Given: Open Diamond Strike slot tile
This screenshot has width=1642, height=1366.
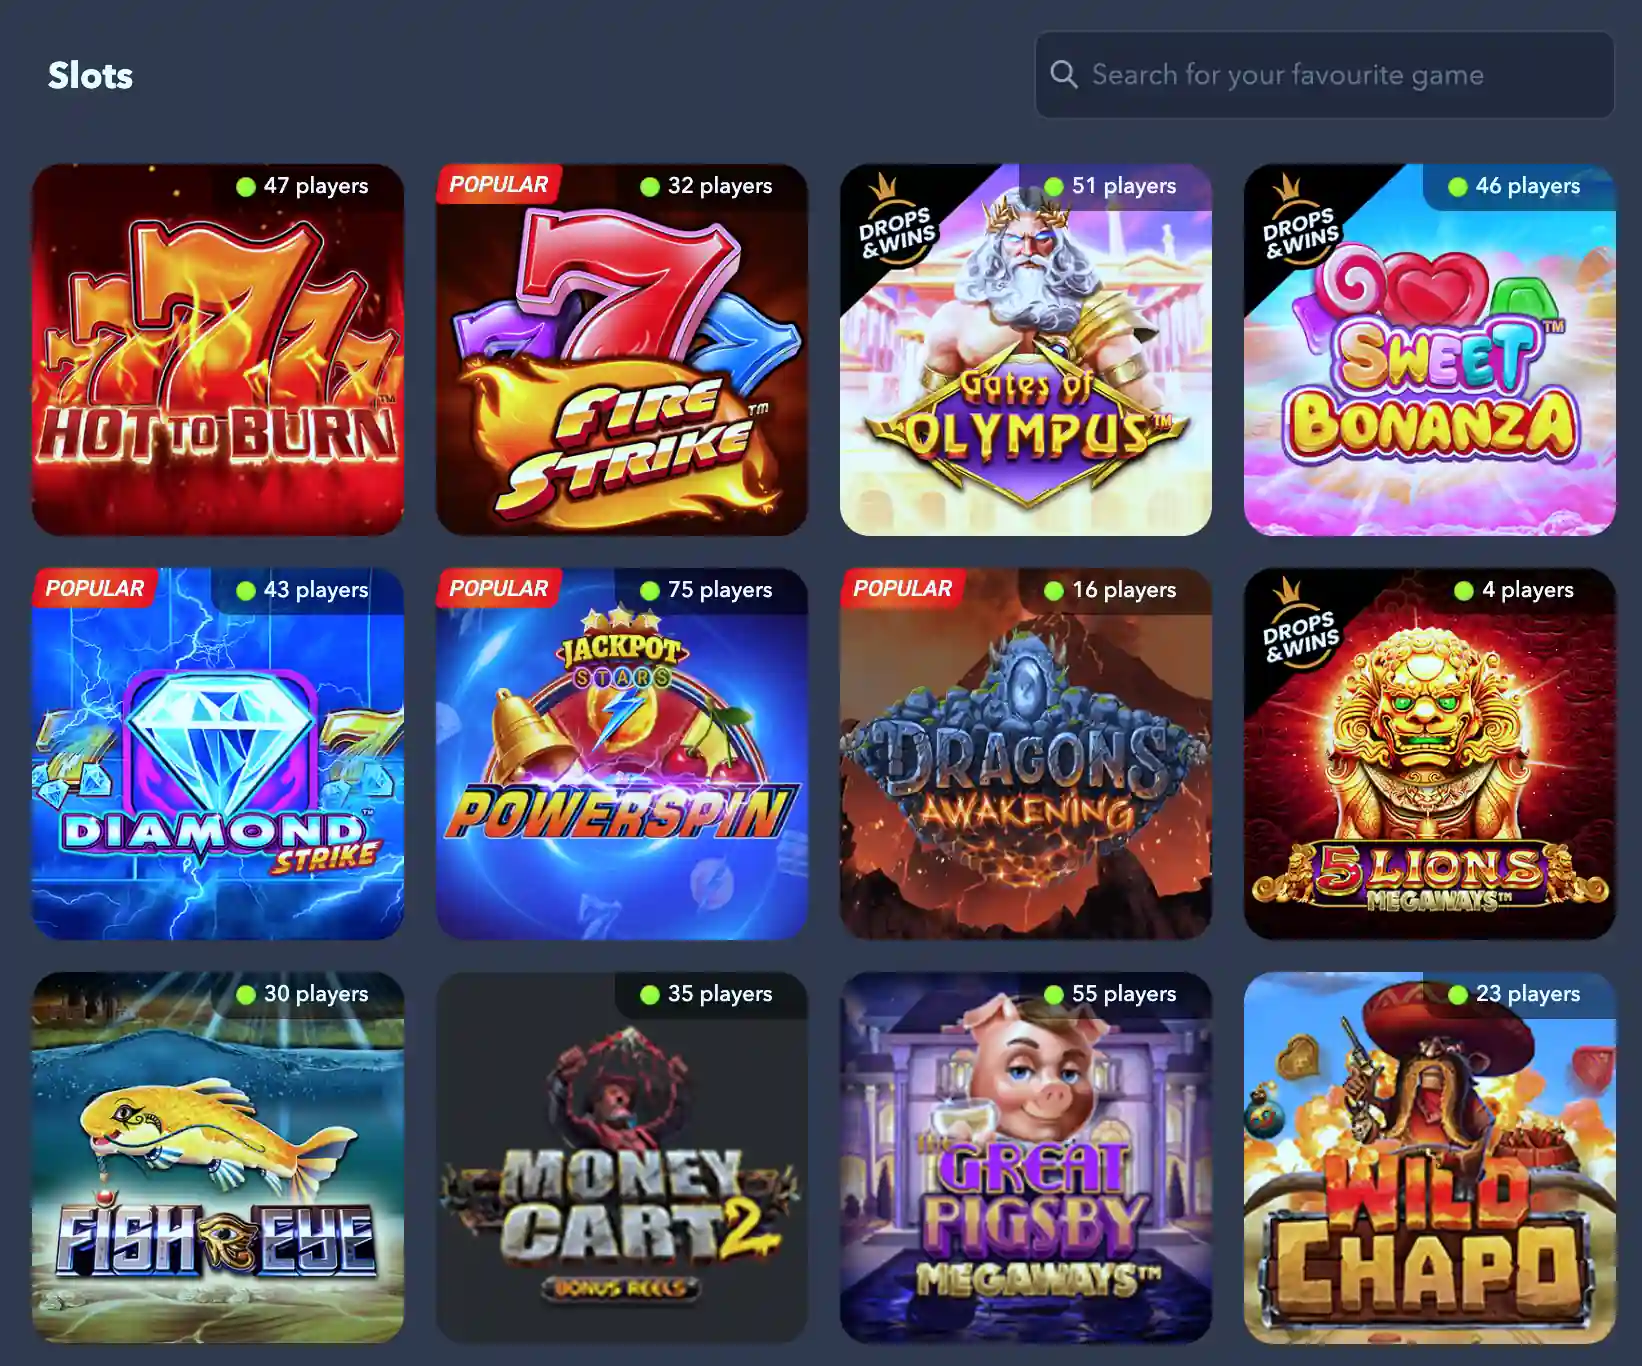Looking at the screenshot, I should (x=218, y=754).
